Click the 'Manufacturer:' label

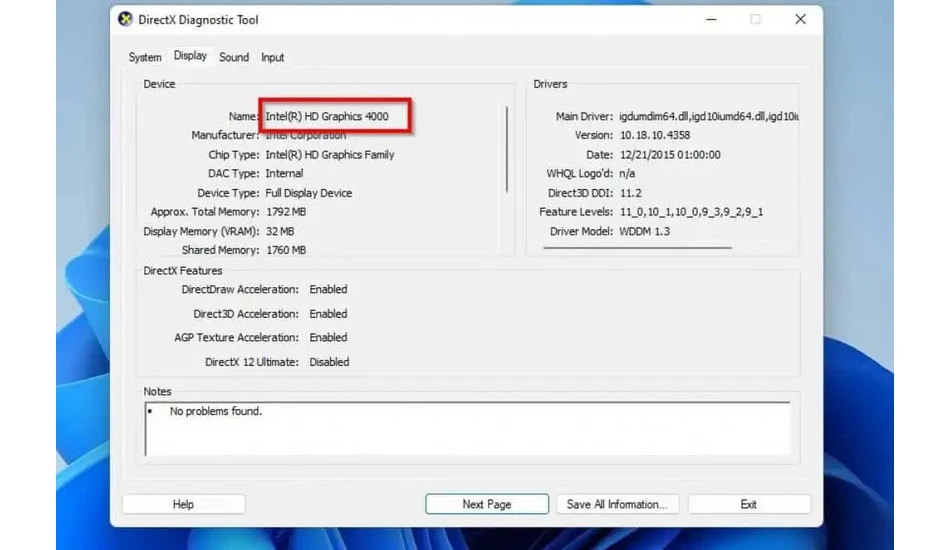coord(225,135)
